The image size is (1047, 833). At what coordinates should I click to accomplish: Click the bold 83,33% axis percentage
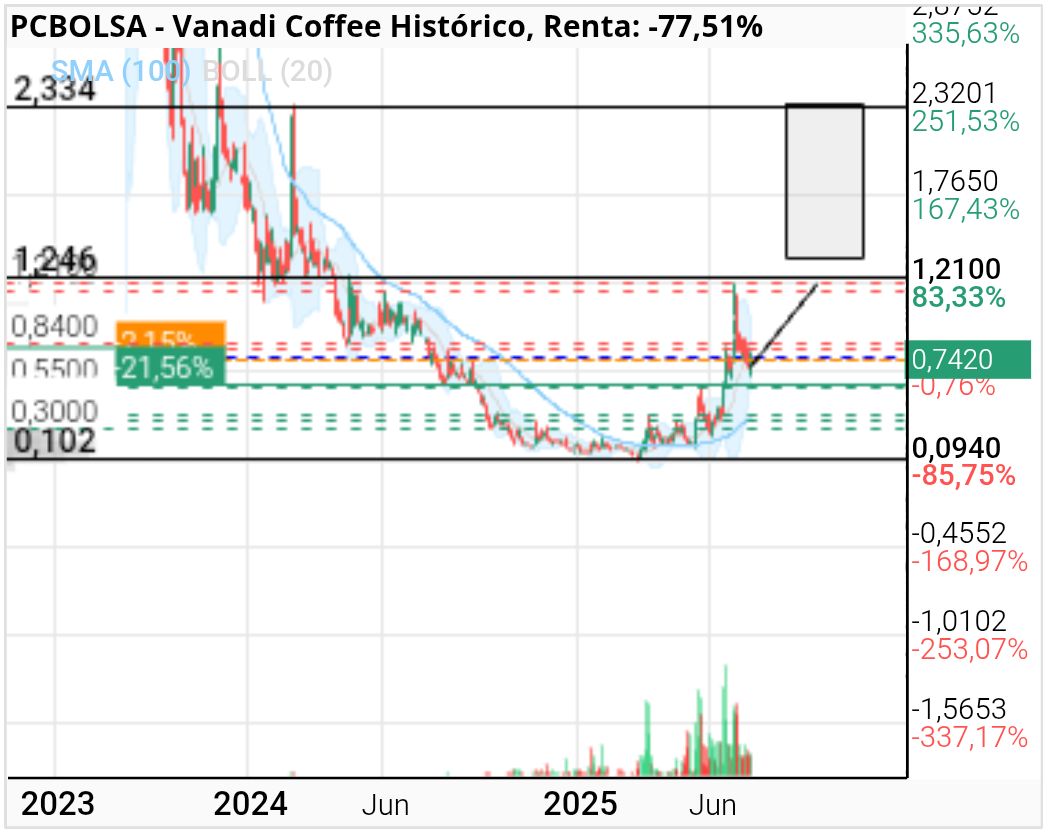(959, 297)
